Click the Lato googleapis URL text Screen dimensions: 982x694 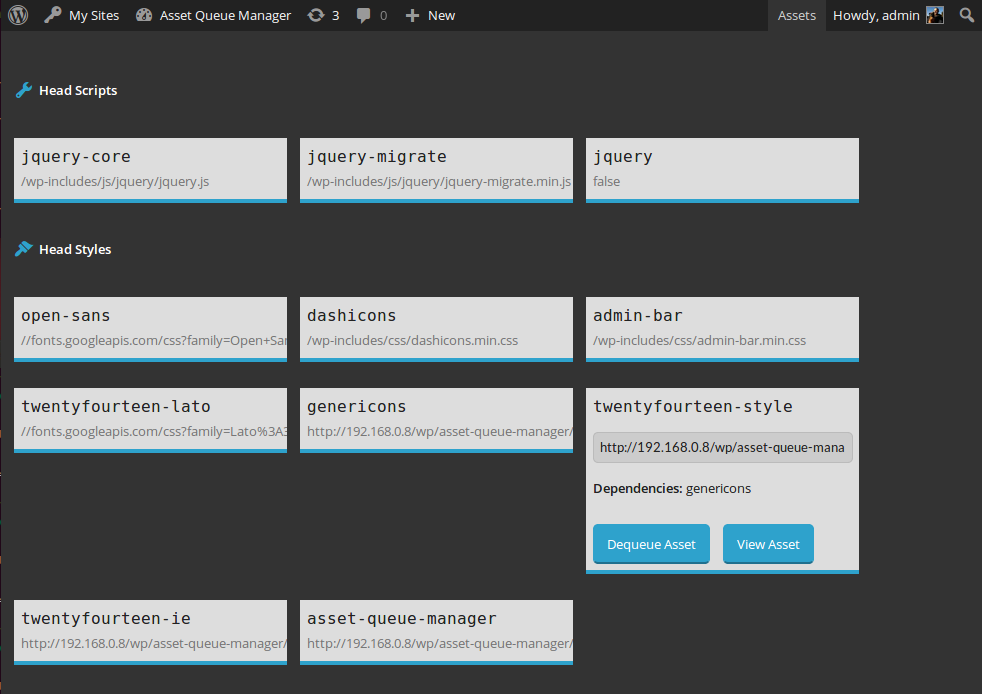coord(154,432)
